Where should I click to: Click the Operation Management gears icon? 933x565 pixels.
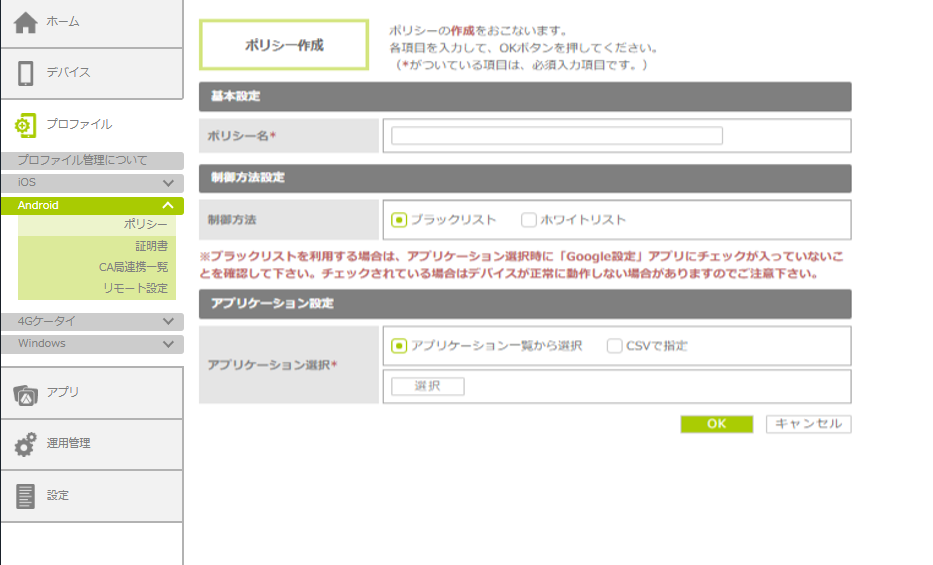tap(26, 444)
